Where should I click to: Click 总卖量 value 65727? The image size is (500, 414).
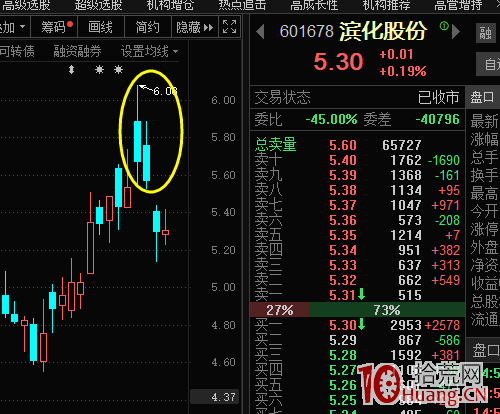coord(402,145)
